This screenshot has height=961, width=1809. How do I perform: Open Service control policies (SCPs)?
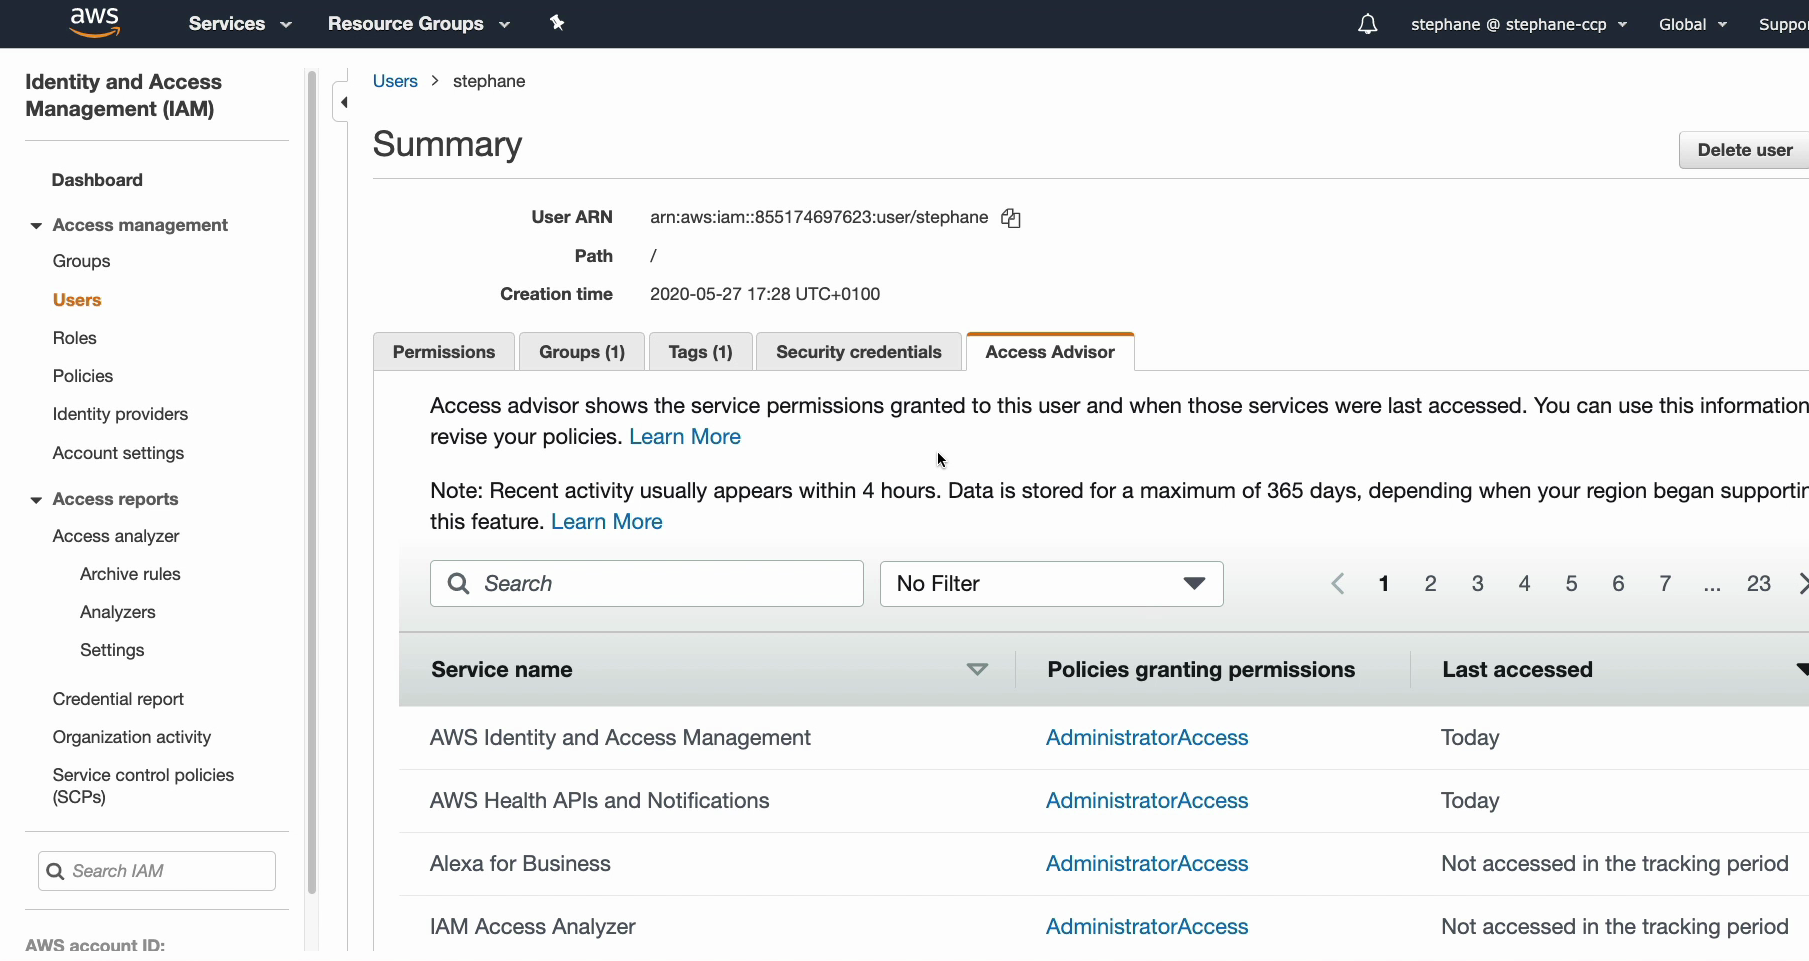click(143, 786)
